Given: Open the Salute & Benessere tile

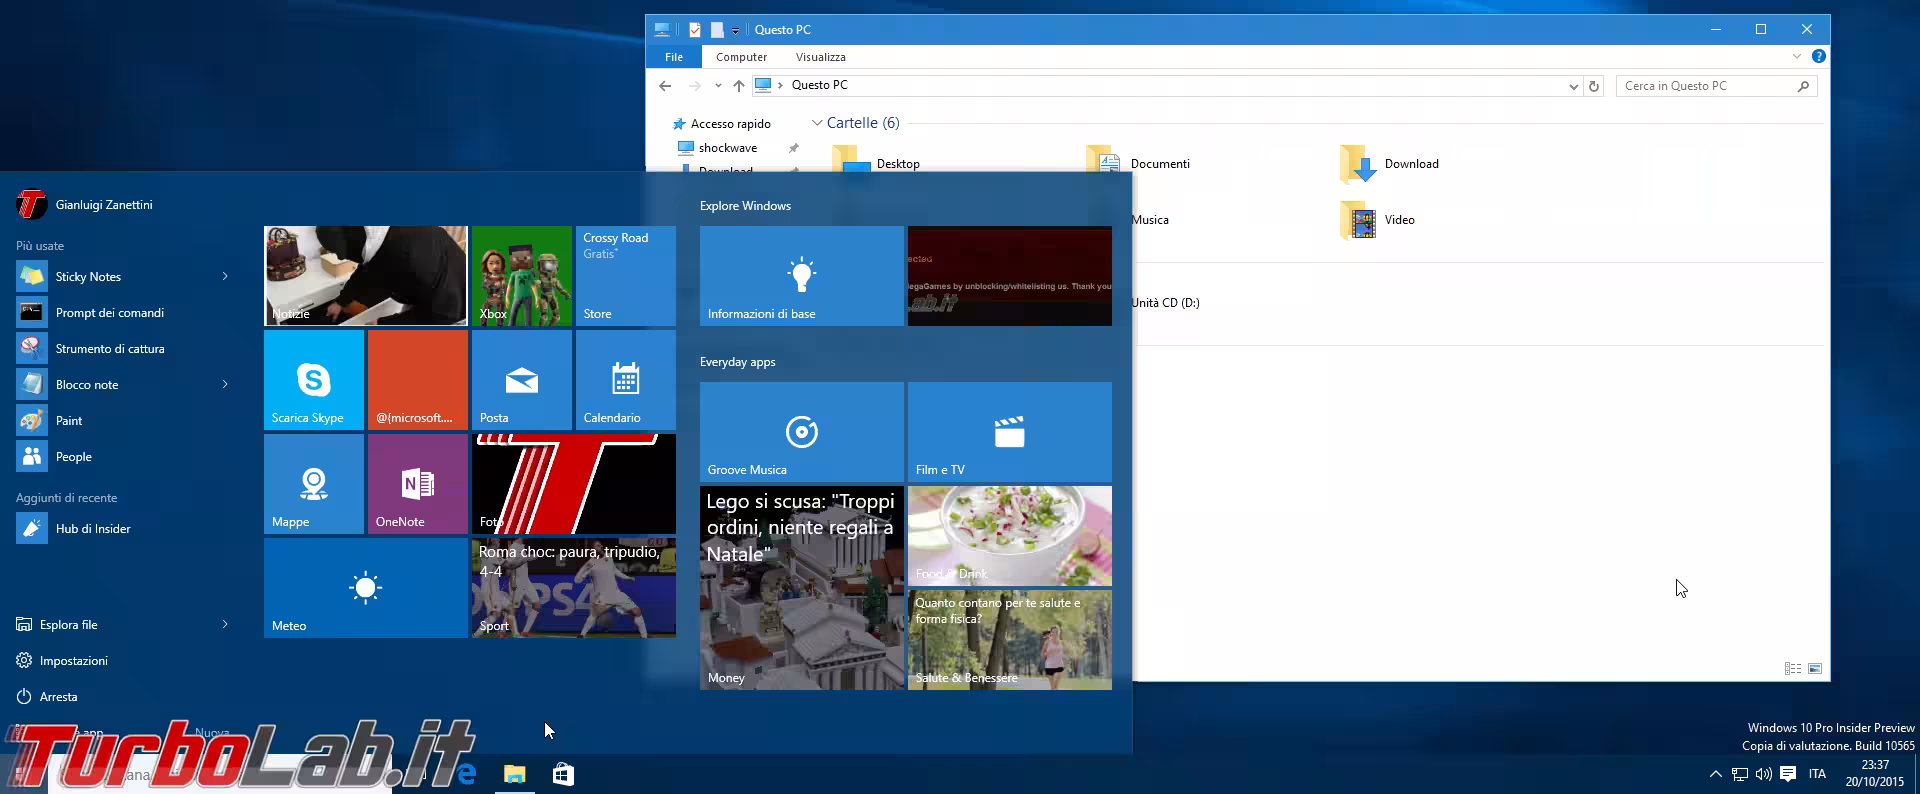Looking at the screenshot, I should coord(1010,640).
